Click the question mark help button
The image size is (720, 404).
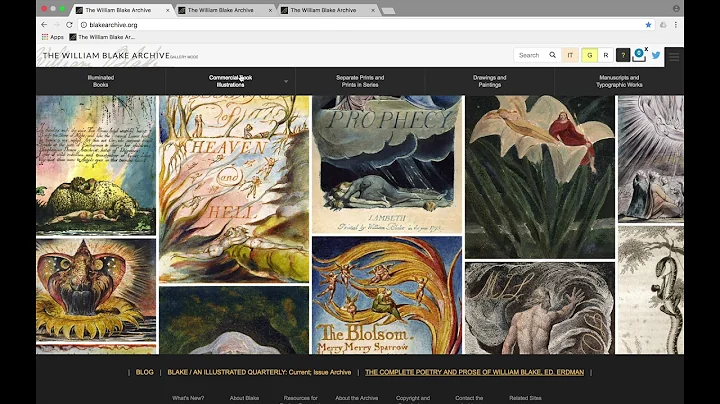(x=623, y=55)
